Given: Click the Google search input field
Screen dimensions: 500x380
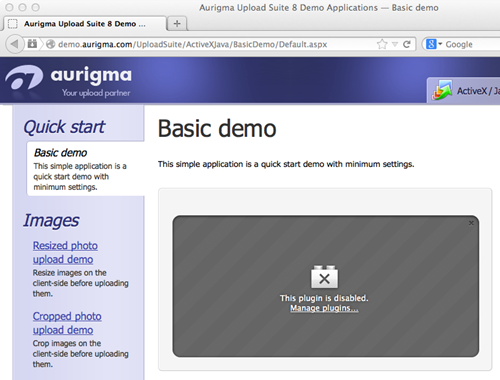Looking at the screenshot, I should 473,44.
